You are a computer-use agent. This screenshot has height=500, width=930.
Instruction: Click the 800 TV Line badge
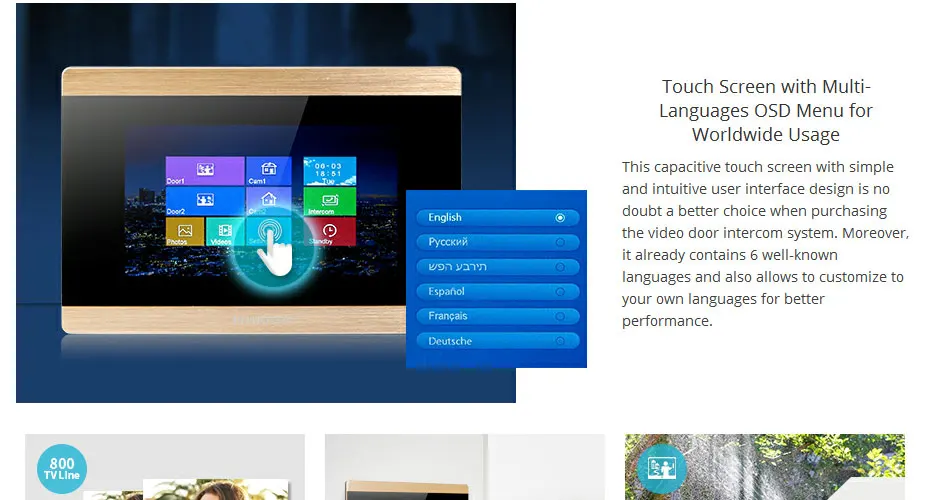pos(62,469)
